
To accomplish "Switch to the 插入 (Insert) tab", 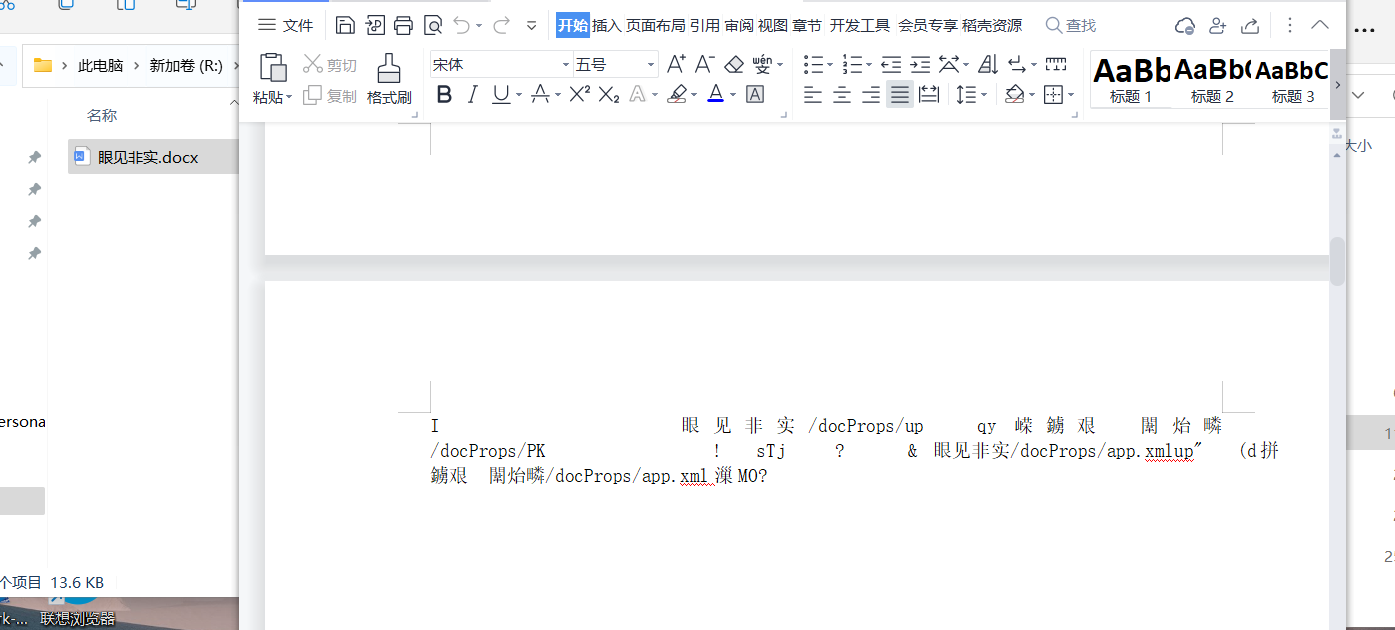I will (x=606, y=25).
